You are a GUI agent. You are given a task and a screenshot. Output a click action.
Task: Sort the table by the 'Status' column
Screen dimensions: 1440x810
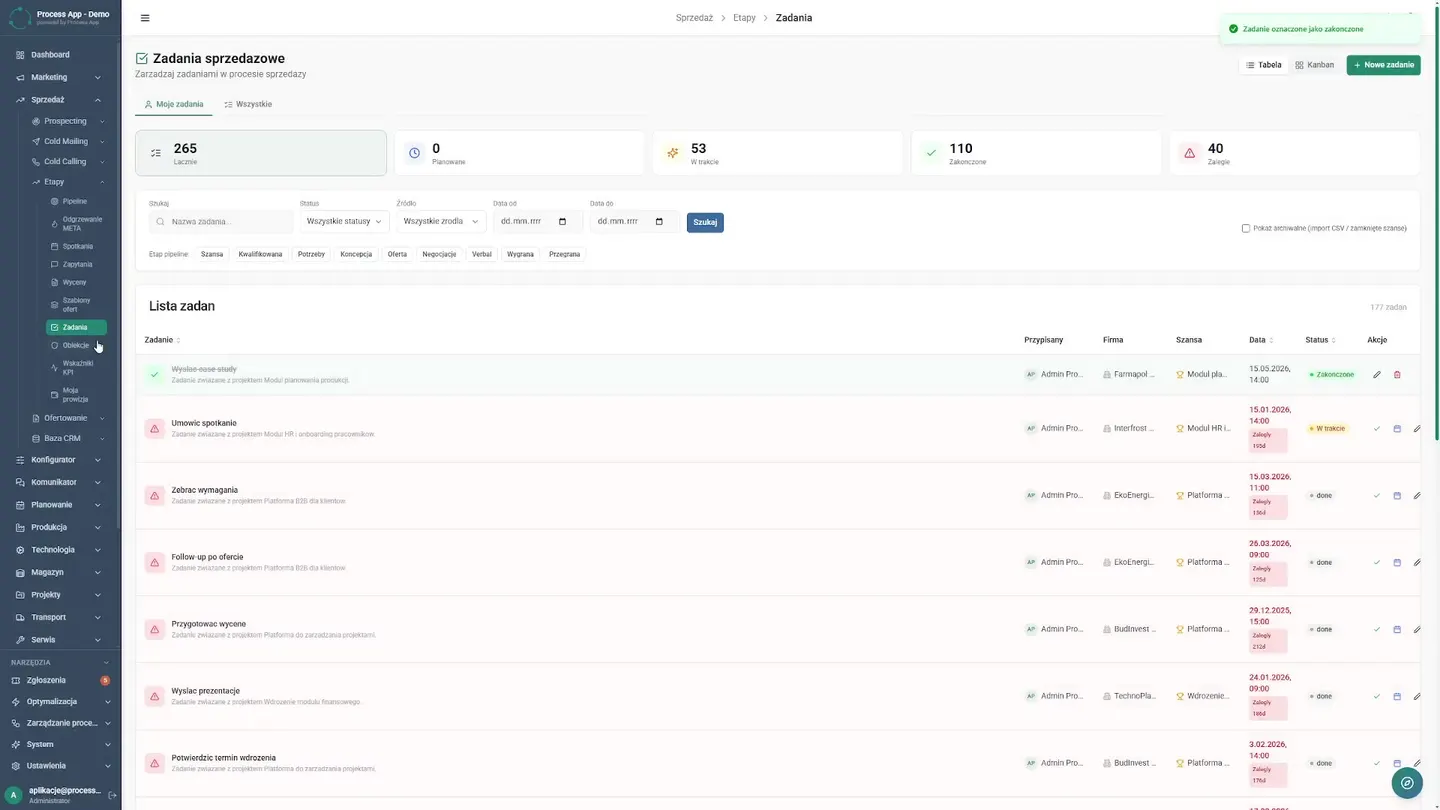(x=1320, y=340)
